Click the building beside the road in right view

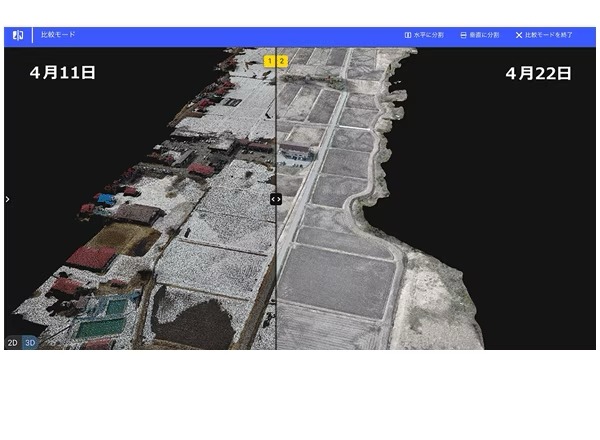tap(296, 150)
